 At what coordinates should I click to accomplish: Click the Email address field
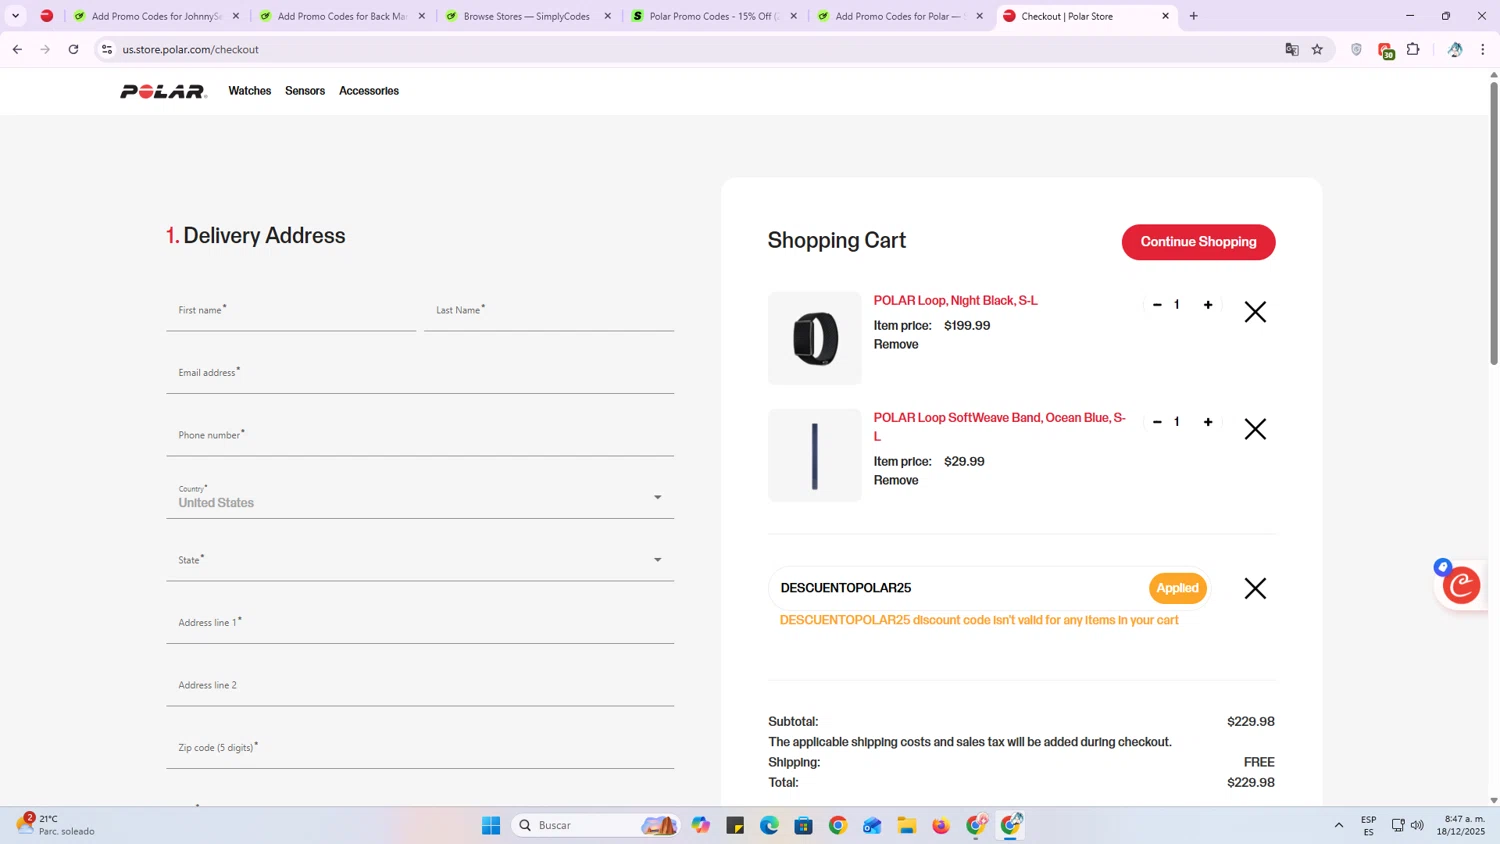(420, 373)
